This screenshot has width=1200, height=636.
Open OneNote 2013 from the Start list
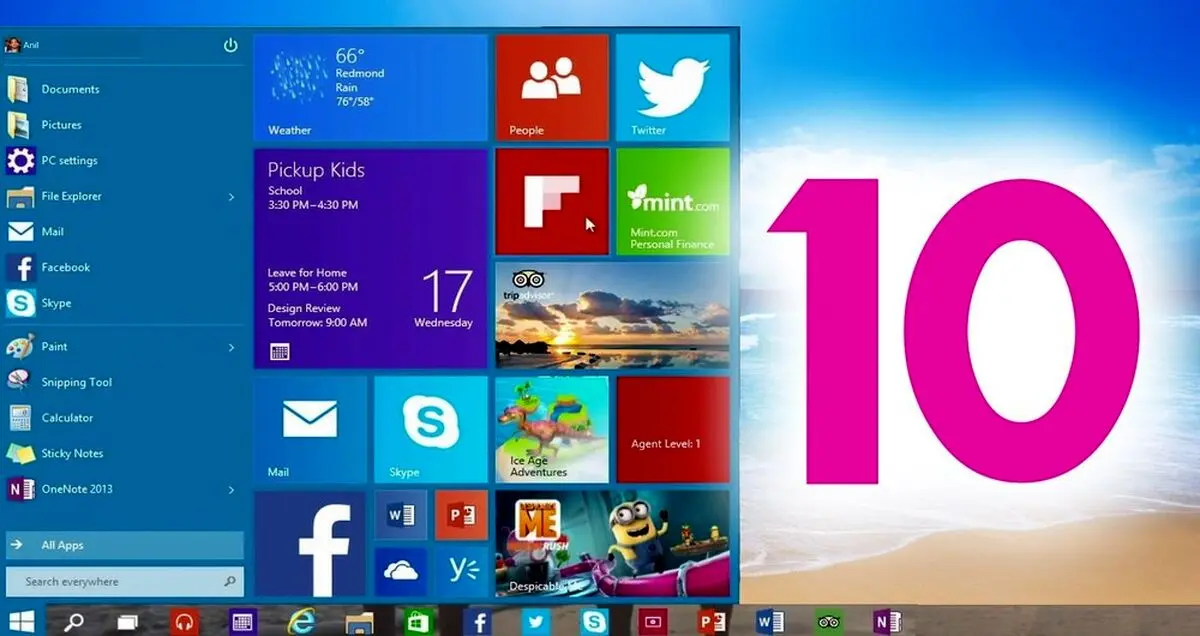point(124,489)
